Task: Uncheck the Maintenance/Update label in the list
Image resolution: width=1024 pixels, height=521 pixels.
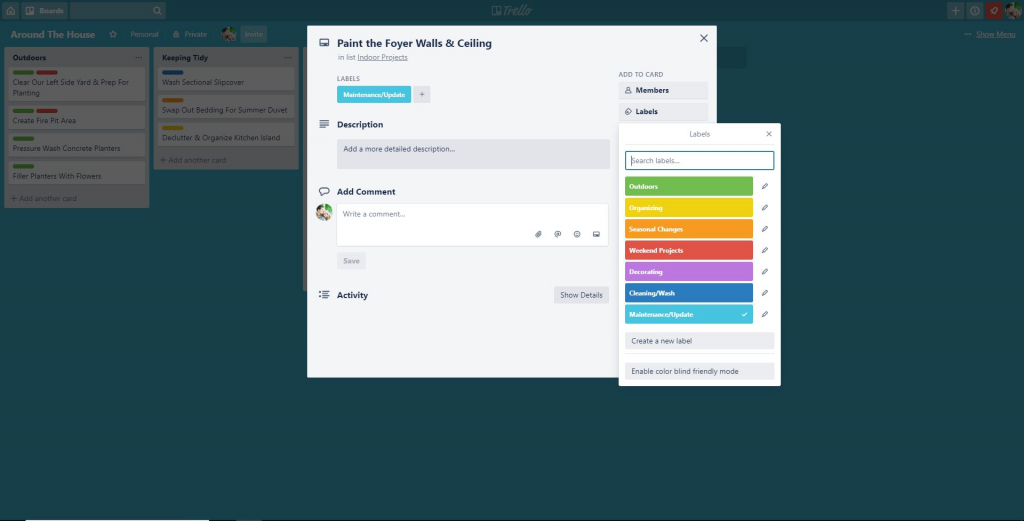Action: [688, 314]
